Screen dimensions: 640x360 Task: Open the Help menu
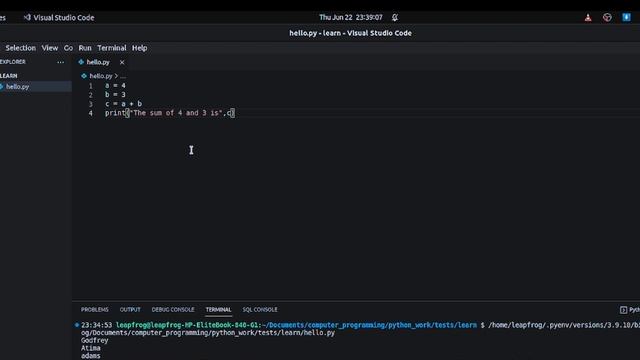pyautogui.click(x=139, y=48)
